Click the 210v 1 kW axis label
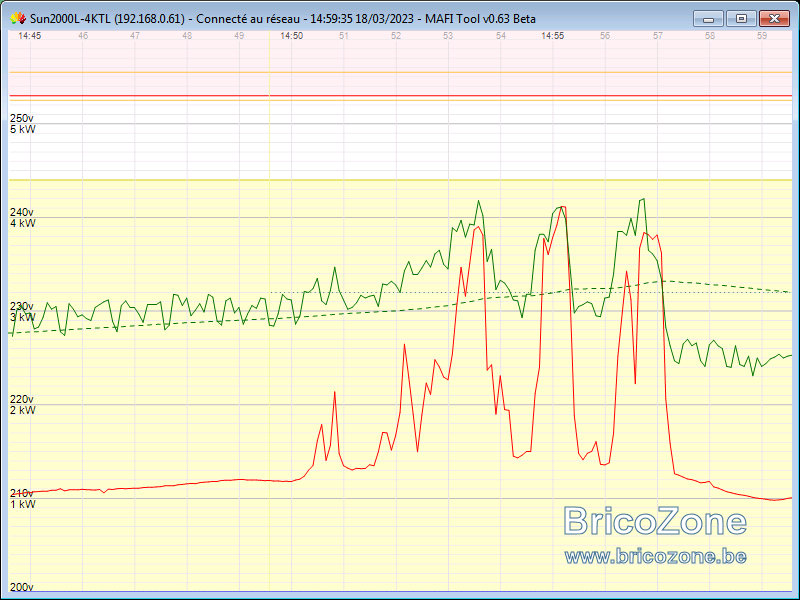 (x=23, y=499)
